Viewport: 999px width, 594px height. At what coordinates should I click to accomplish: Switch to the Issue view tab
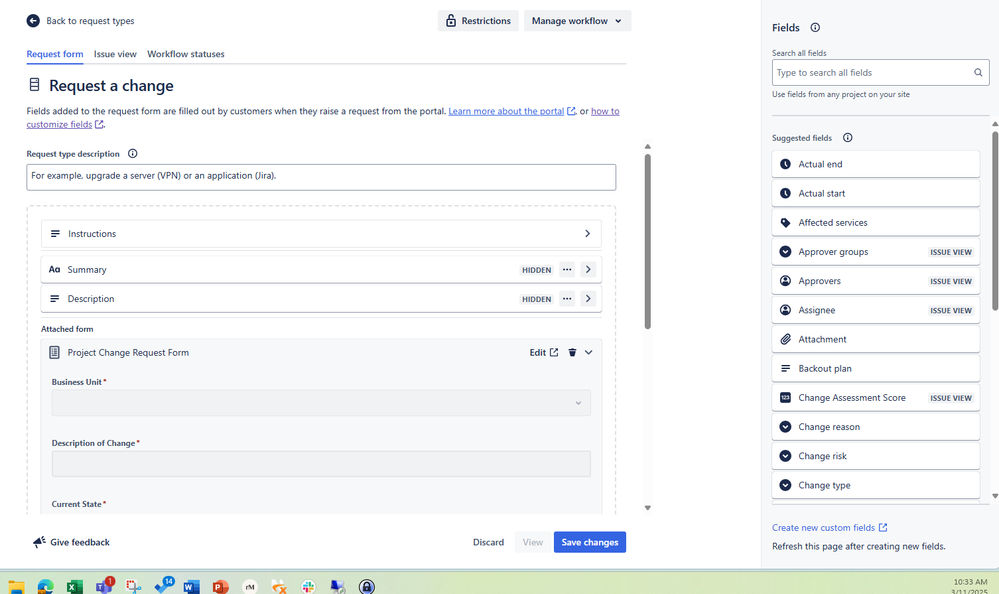(114, 54)
